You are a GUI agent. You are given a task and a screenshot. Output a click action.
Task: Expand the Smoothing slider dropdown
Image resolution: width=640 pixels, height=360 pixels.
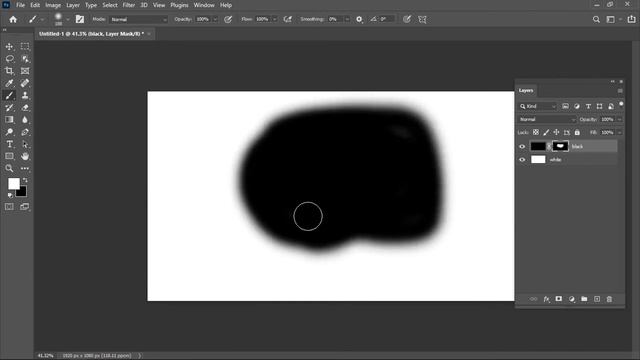pos(347,19)
